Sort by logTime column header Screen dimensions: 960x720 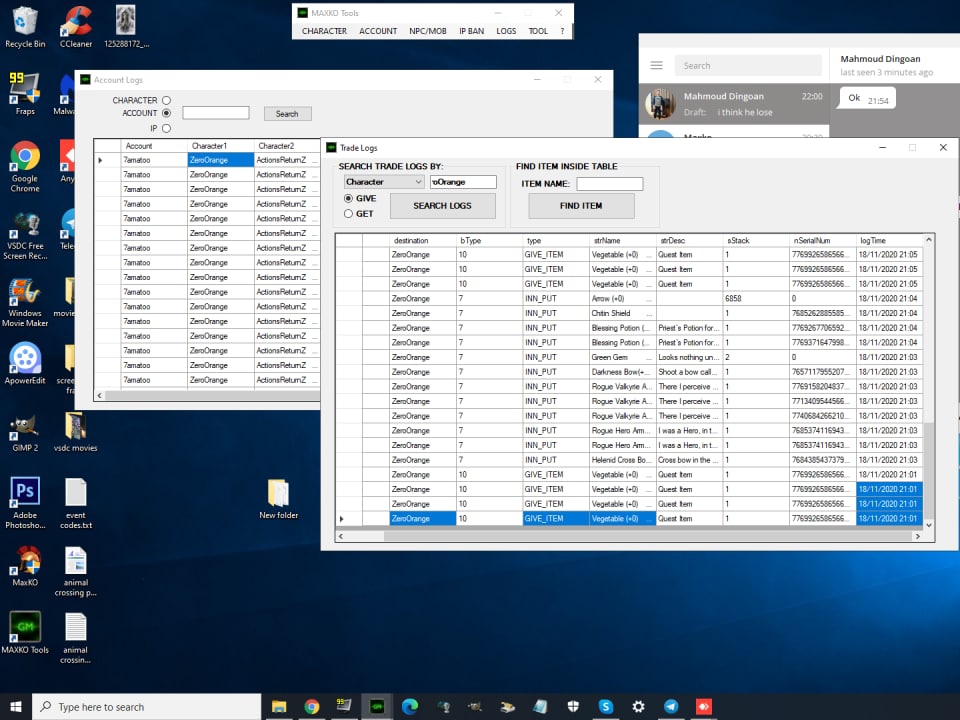889,241
